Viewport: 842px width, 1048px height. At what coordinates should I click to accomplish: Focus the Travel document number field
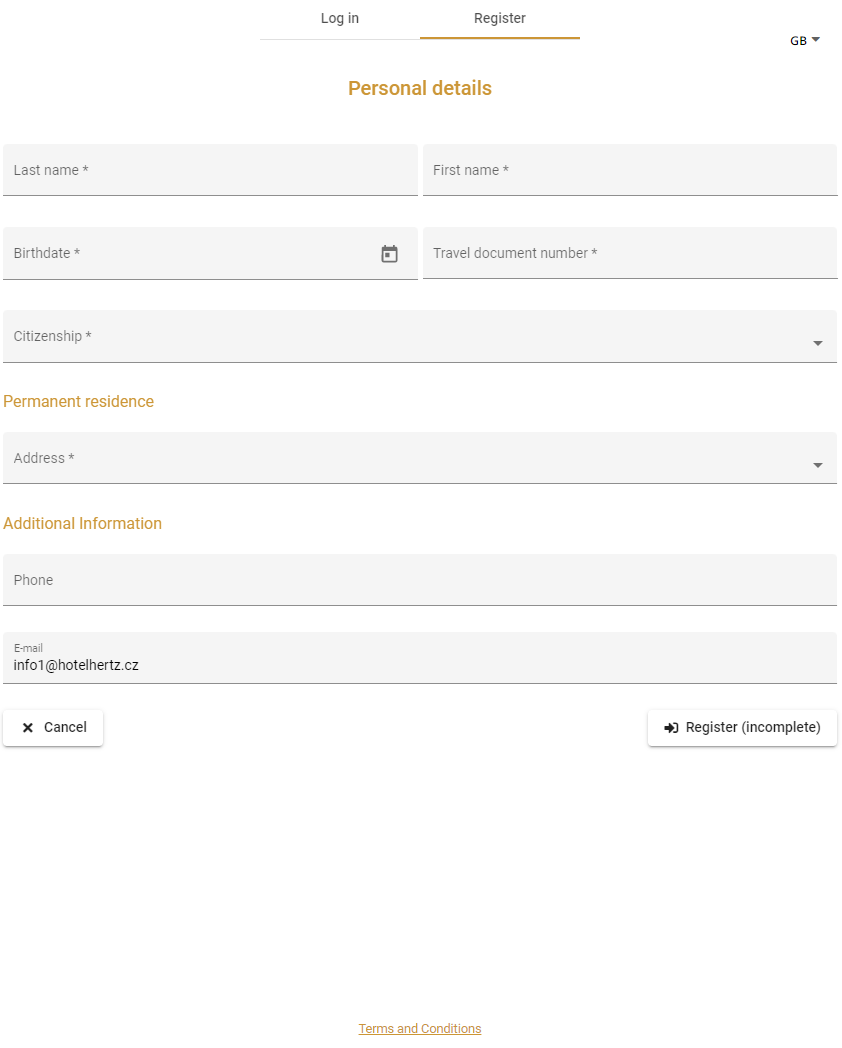(630, 253)
